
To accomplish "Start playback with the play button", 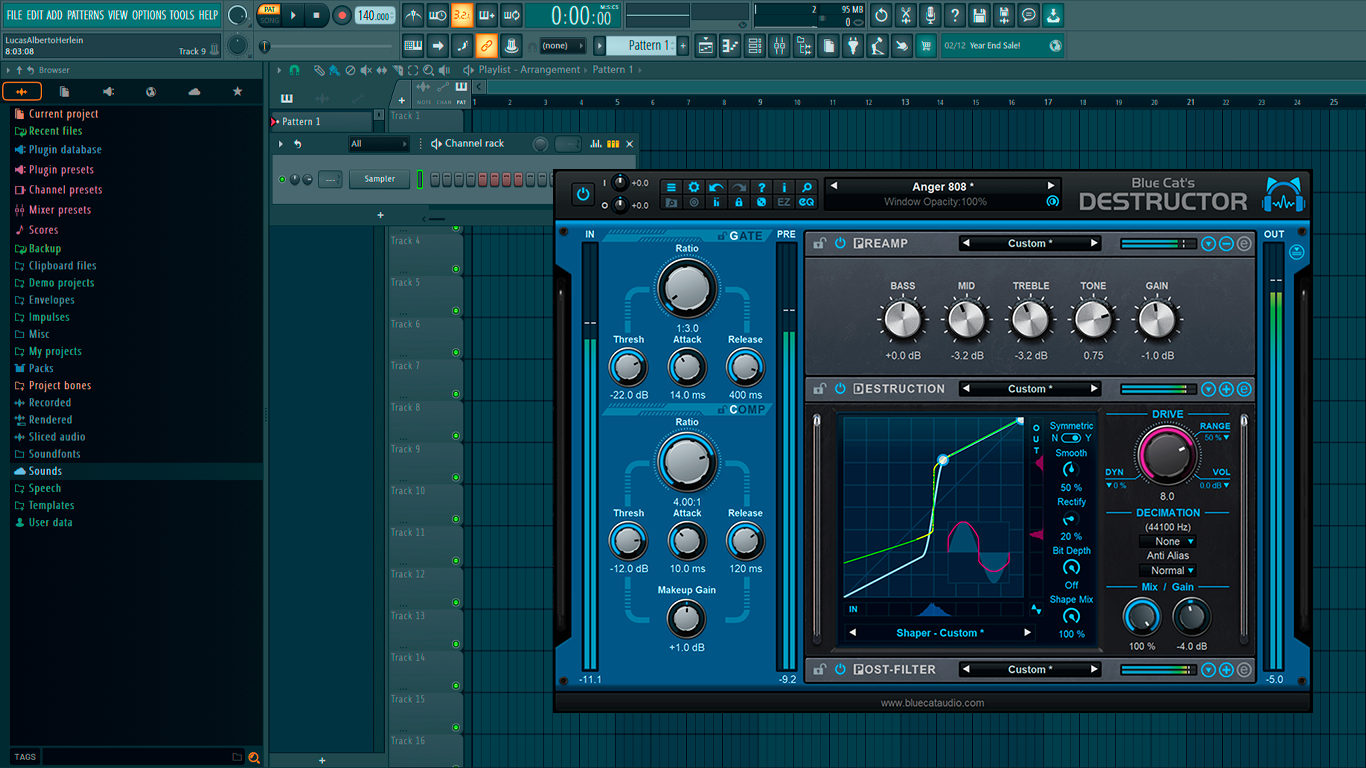I will [293, 15].
